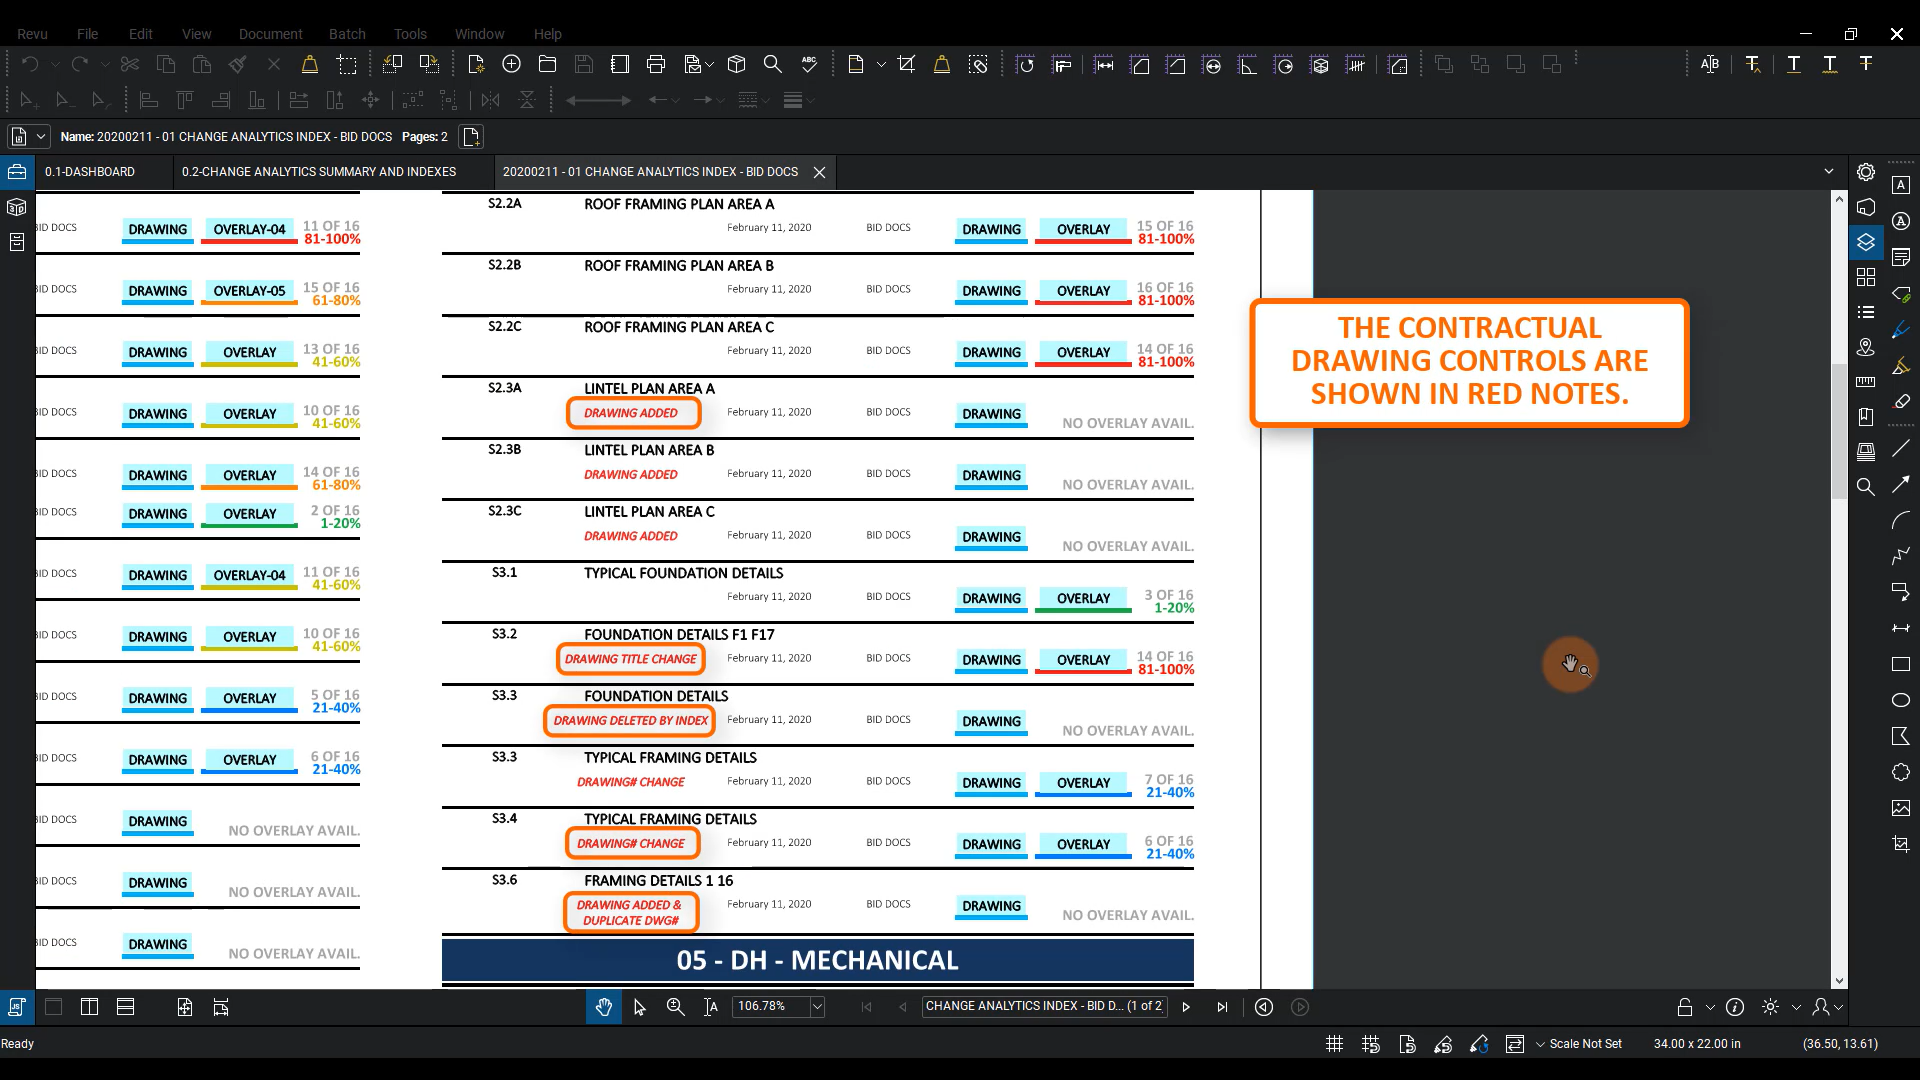Click DRAWING link for S2.3A lintel plan
This screenshot has width=1920, height=1080.
[991, 414]
